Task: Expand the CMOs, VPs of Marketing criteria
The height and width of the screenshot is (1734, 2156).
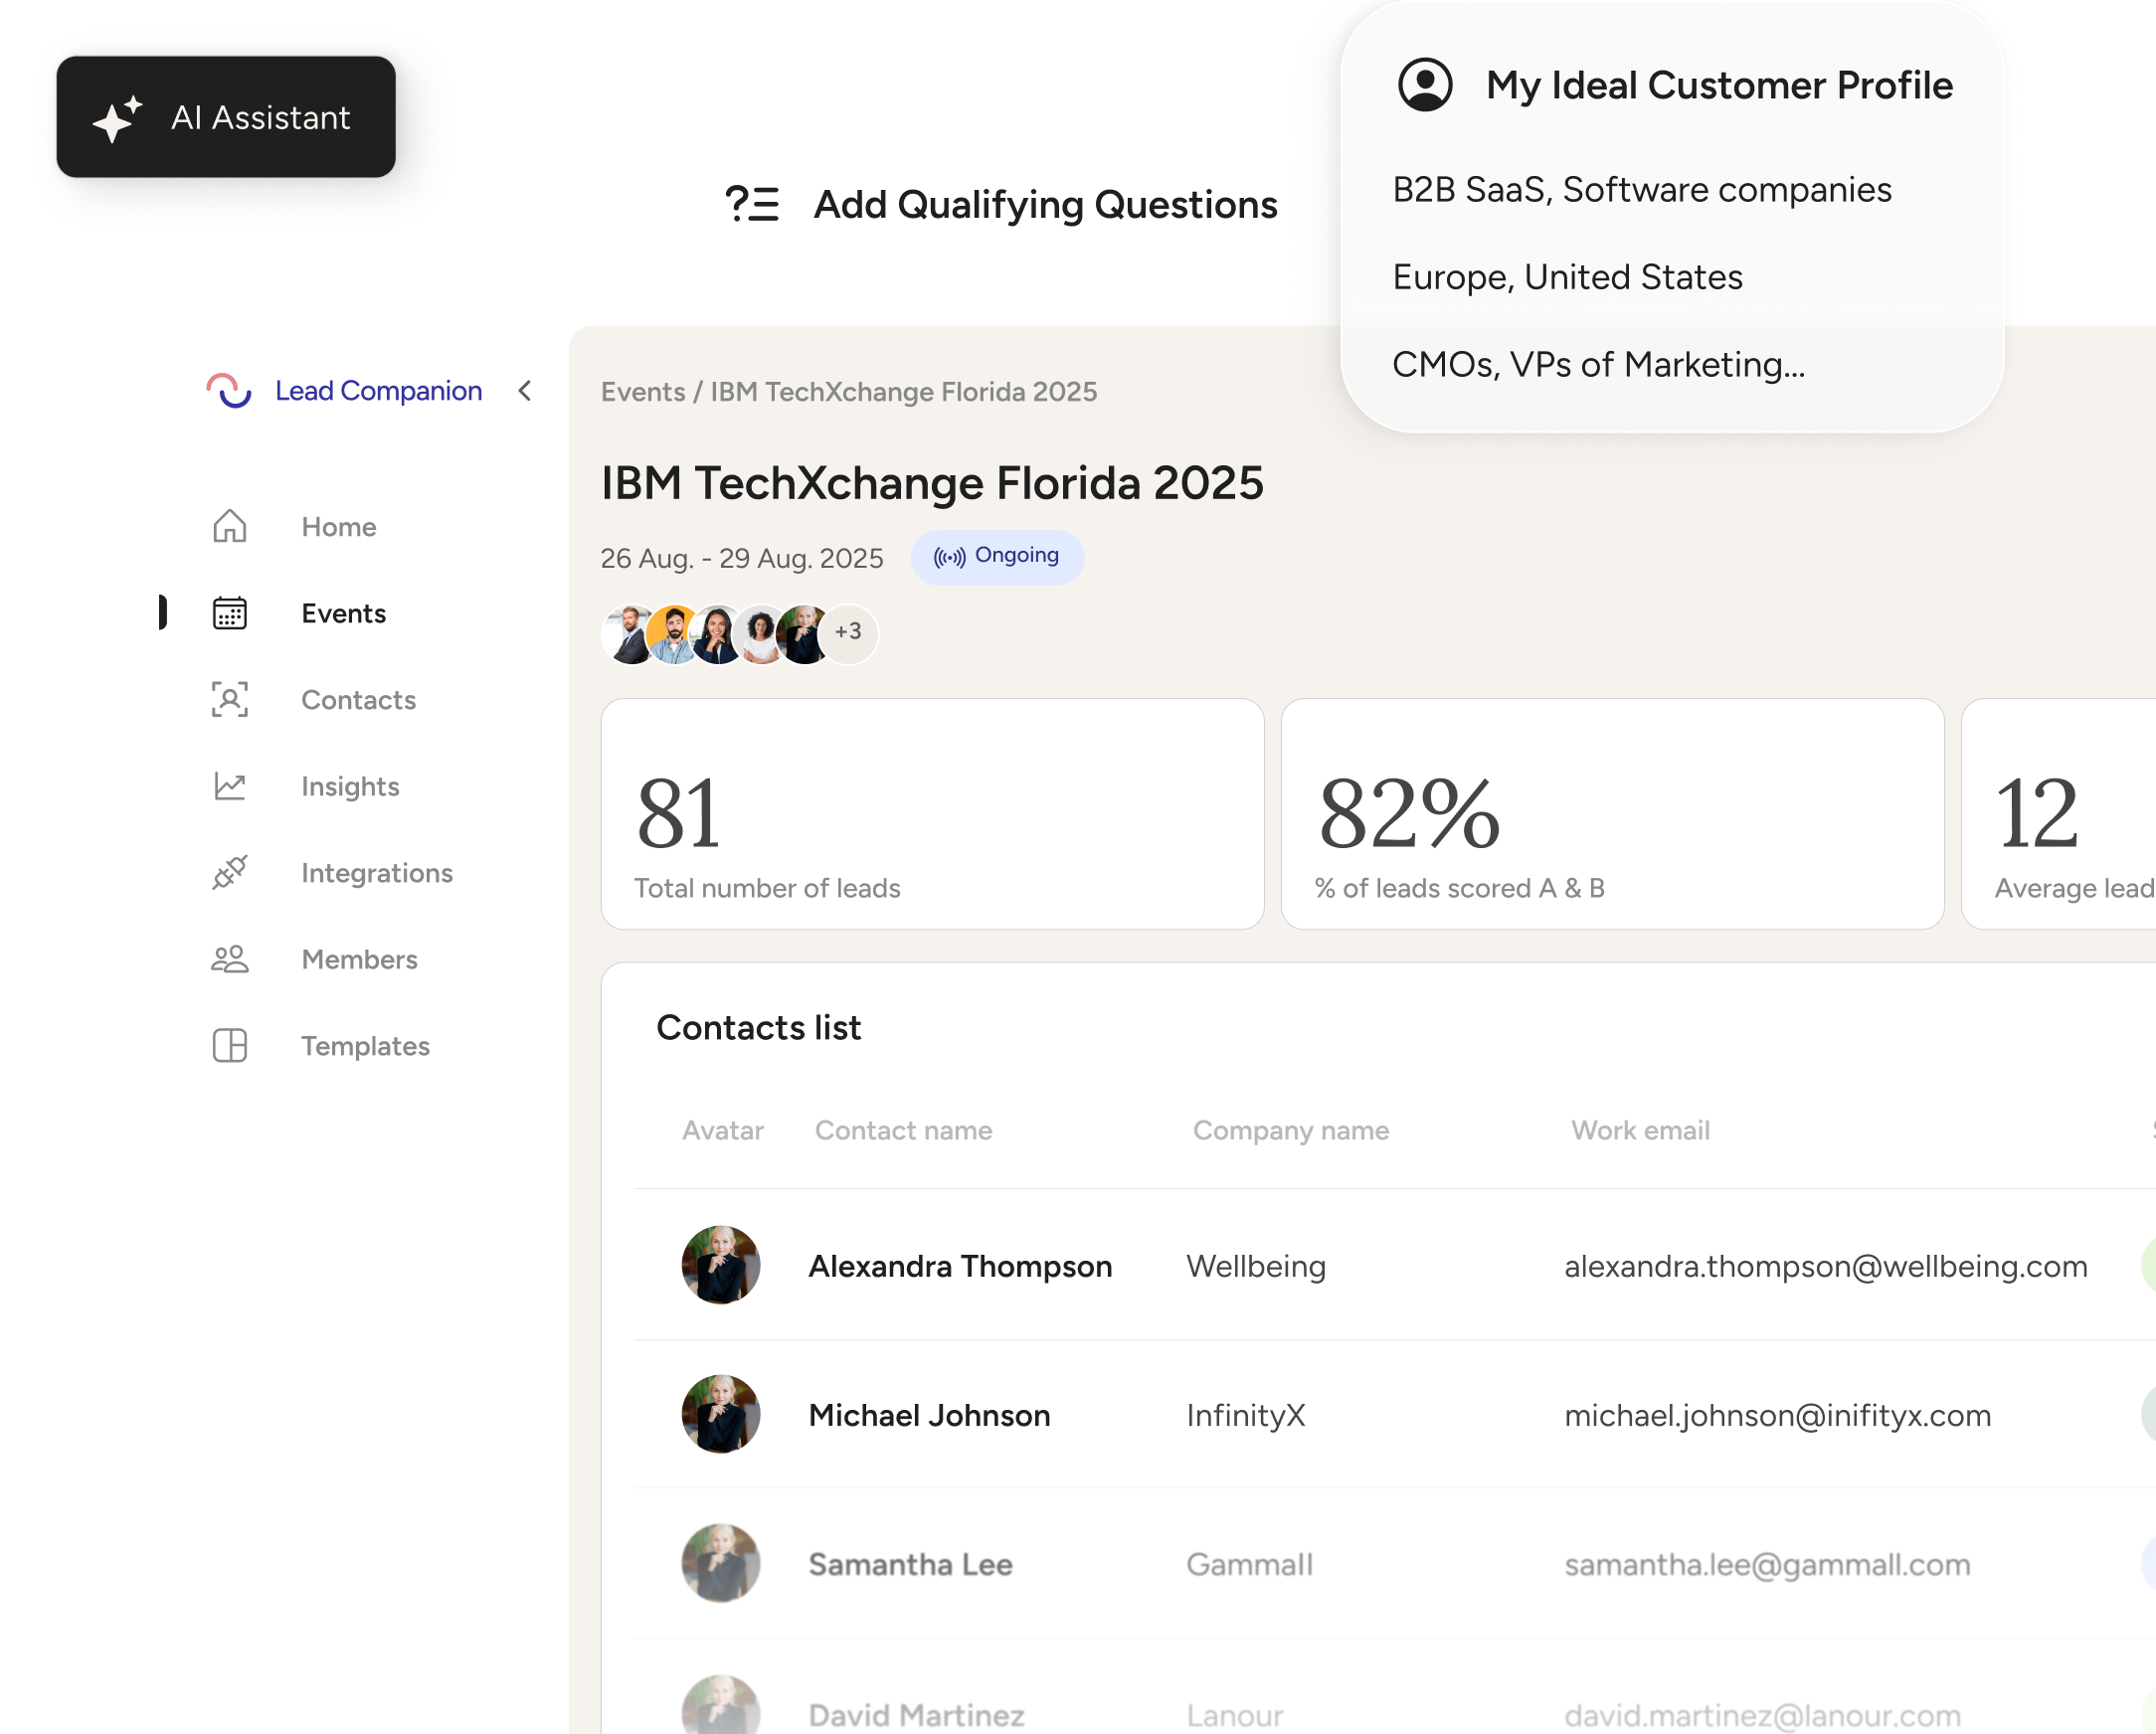Action: (1598, 364)
